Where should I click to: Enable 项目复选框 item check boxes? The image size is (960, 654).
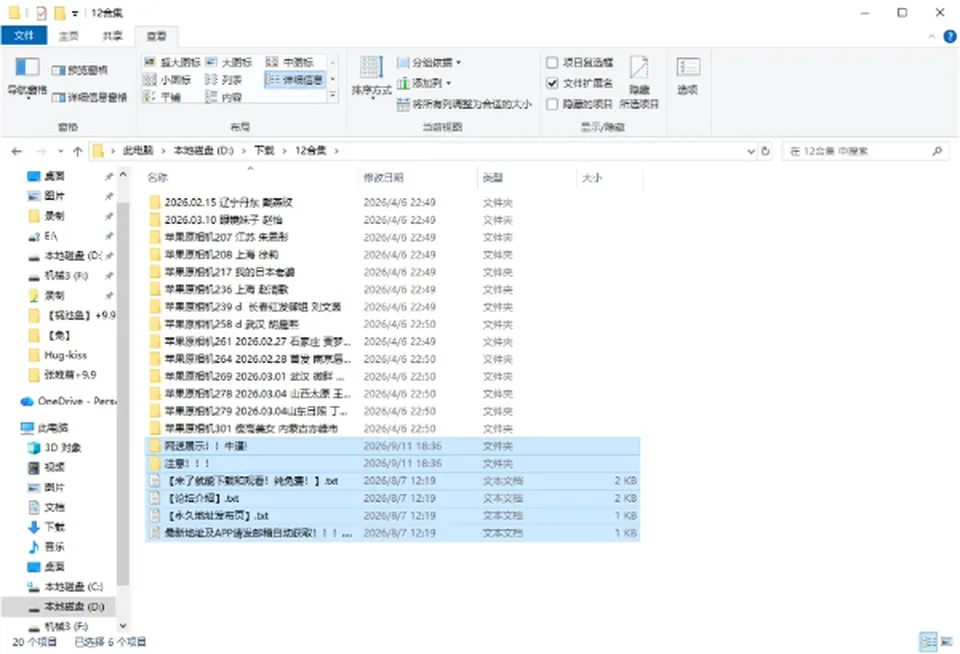click(579, 62)
